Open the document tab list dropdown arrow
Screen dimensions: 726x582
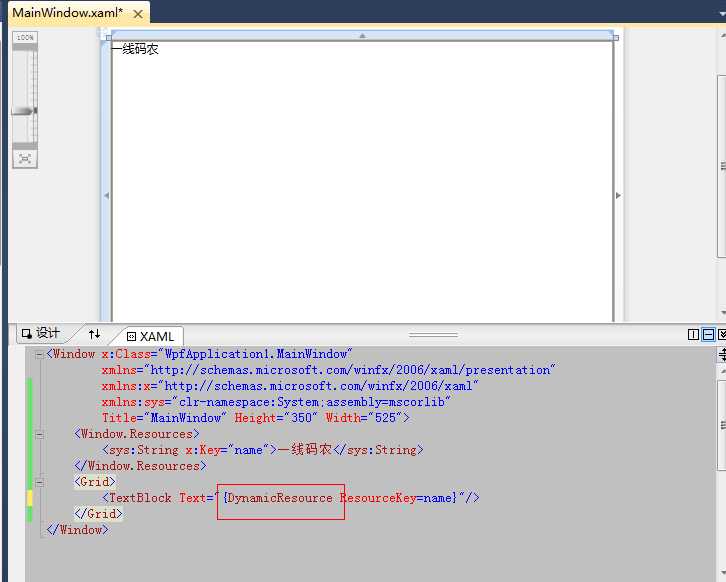(723, 14)
